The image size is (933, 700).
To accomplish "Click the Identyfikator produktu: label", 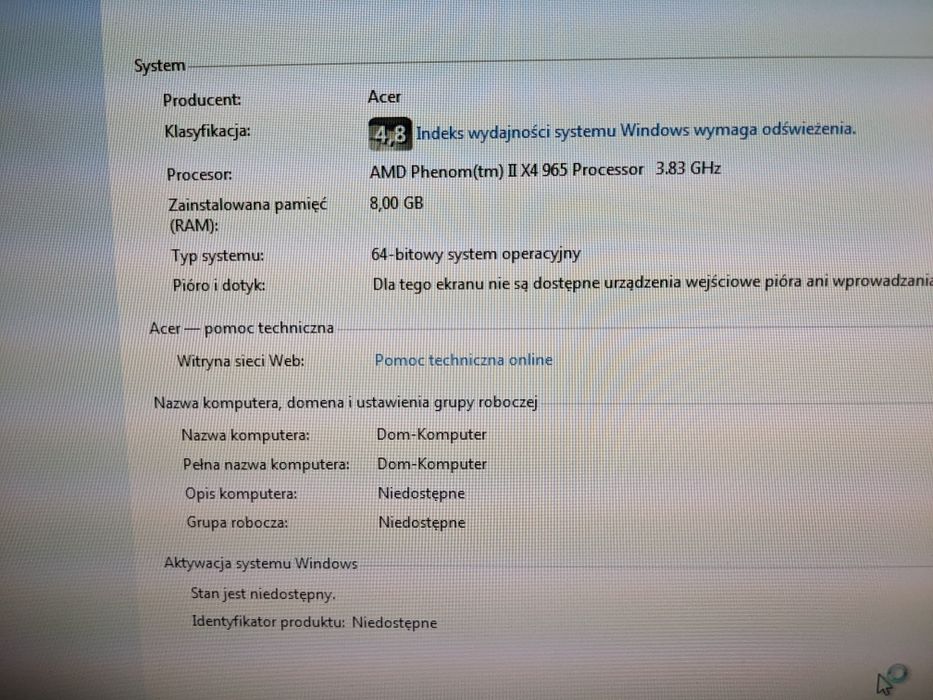I will [268, 622].
